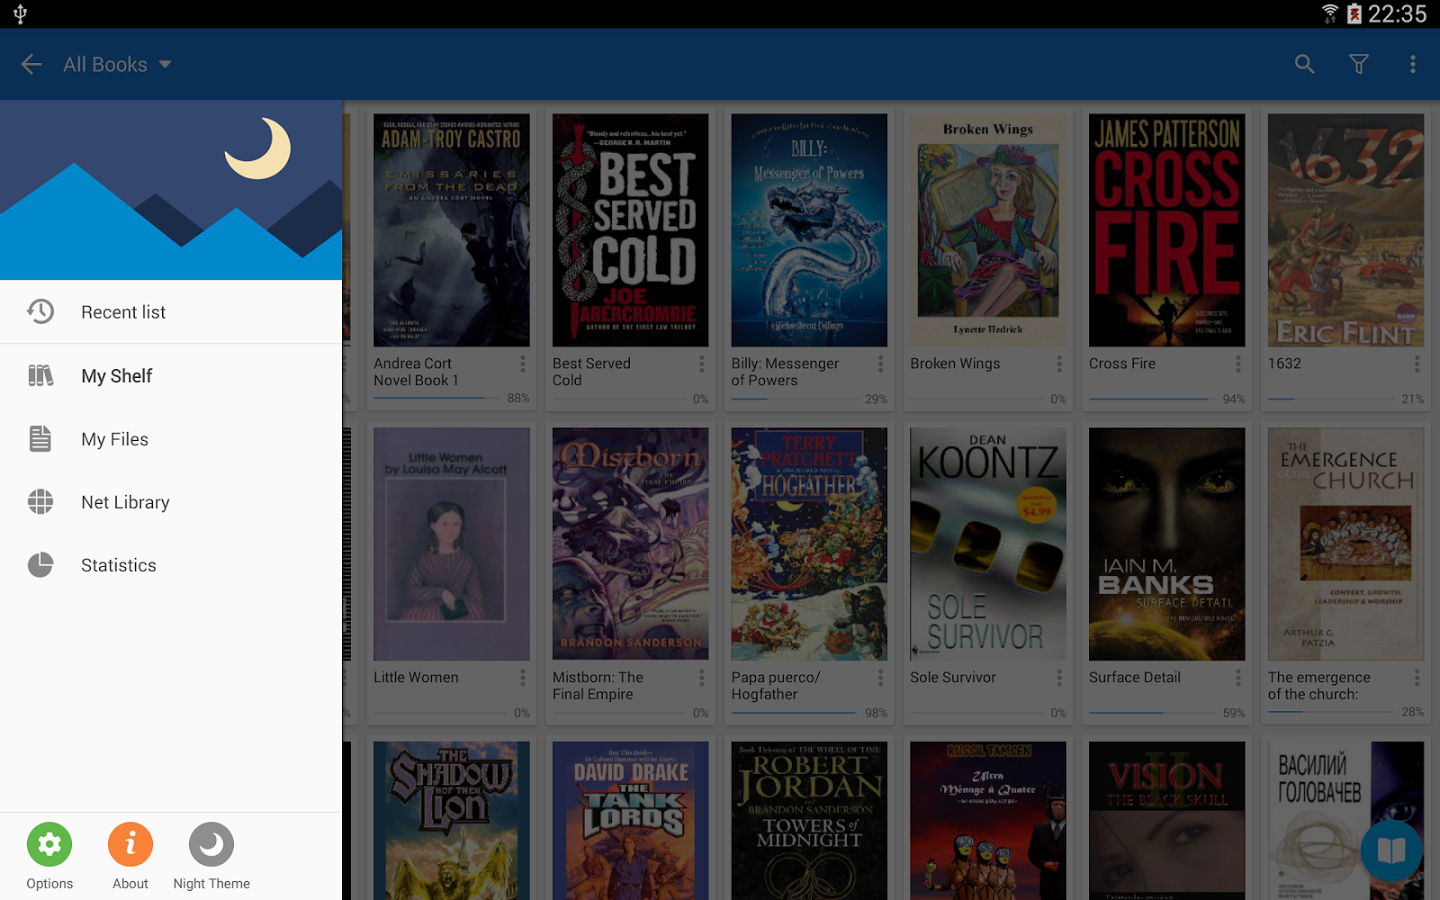1440x900 pixels.
Task: Open the floating reader button bottom right
Action: pyautogui.click(x=1391, y=849)
